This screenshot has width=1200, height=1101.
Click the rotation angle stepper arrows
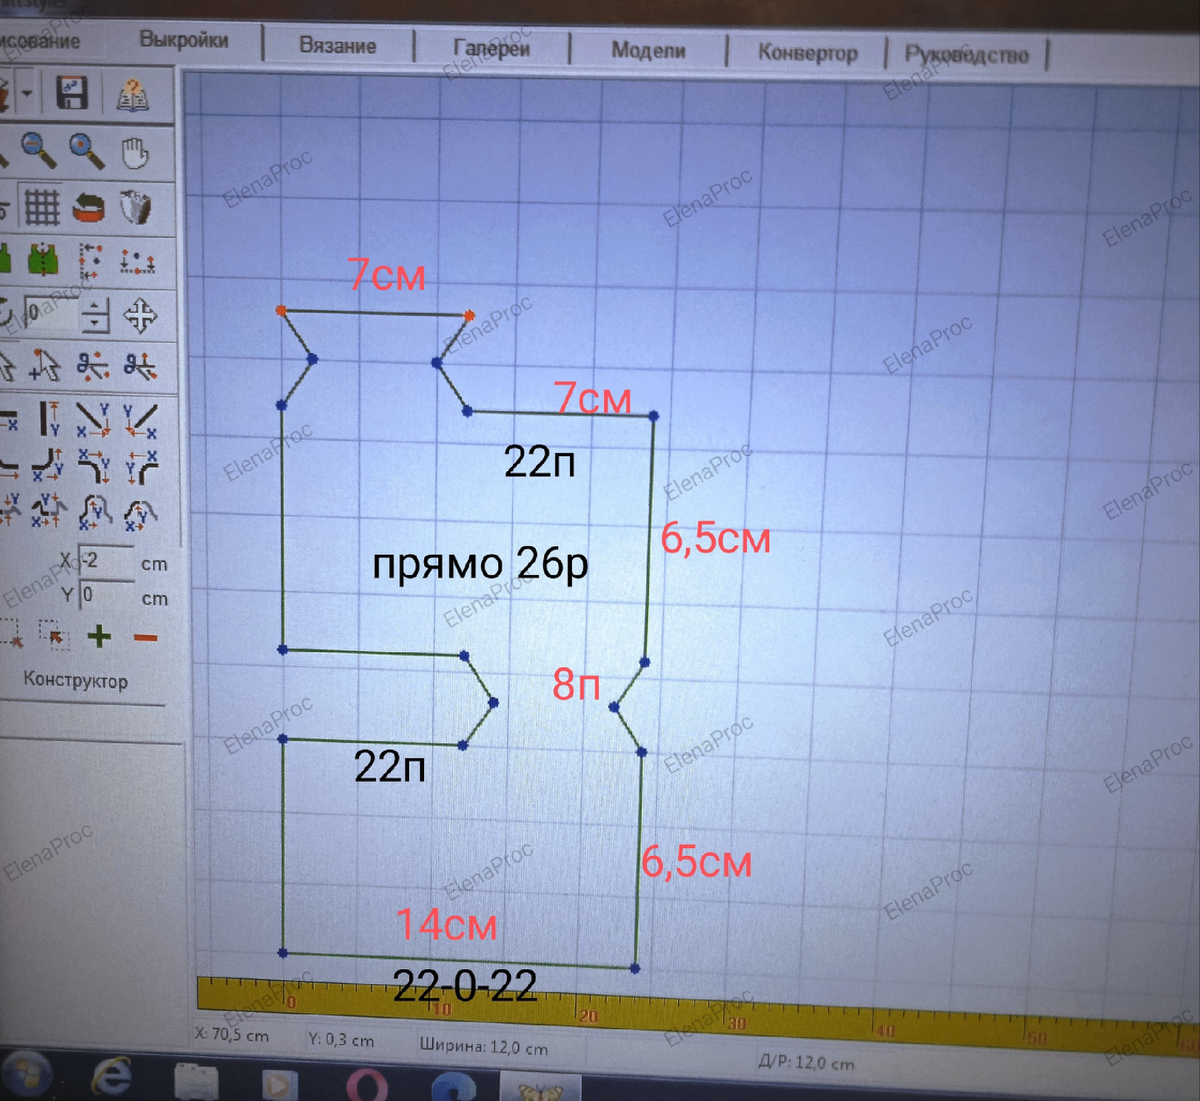(95, 316)
